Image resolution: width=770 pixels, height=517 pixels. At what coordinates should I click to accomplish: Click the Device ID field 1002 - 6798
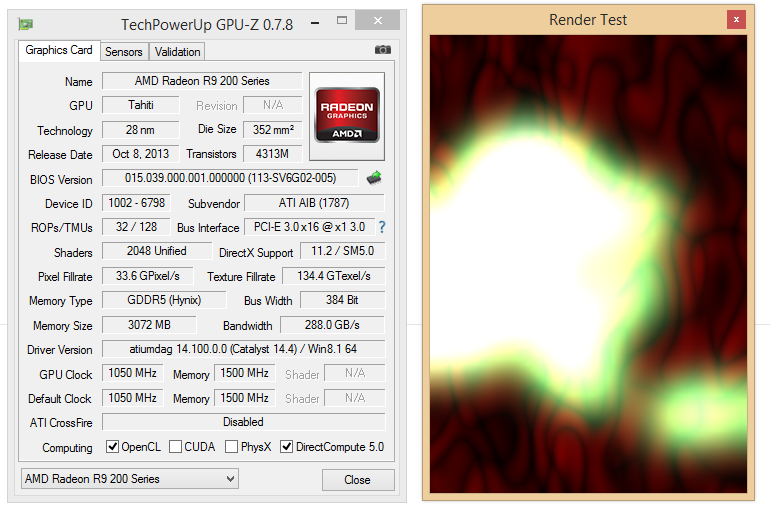136,203
